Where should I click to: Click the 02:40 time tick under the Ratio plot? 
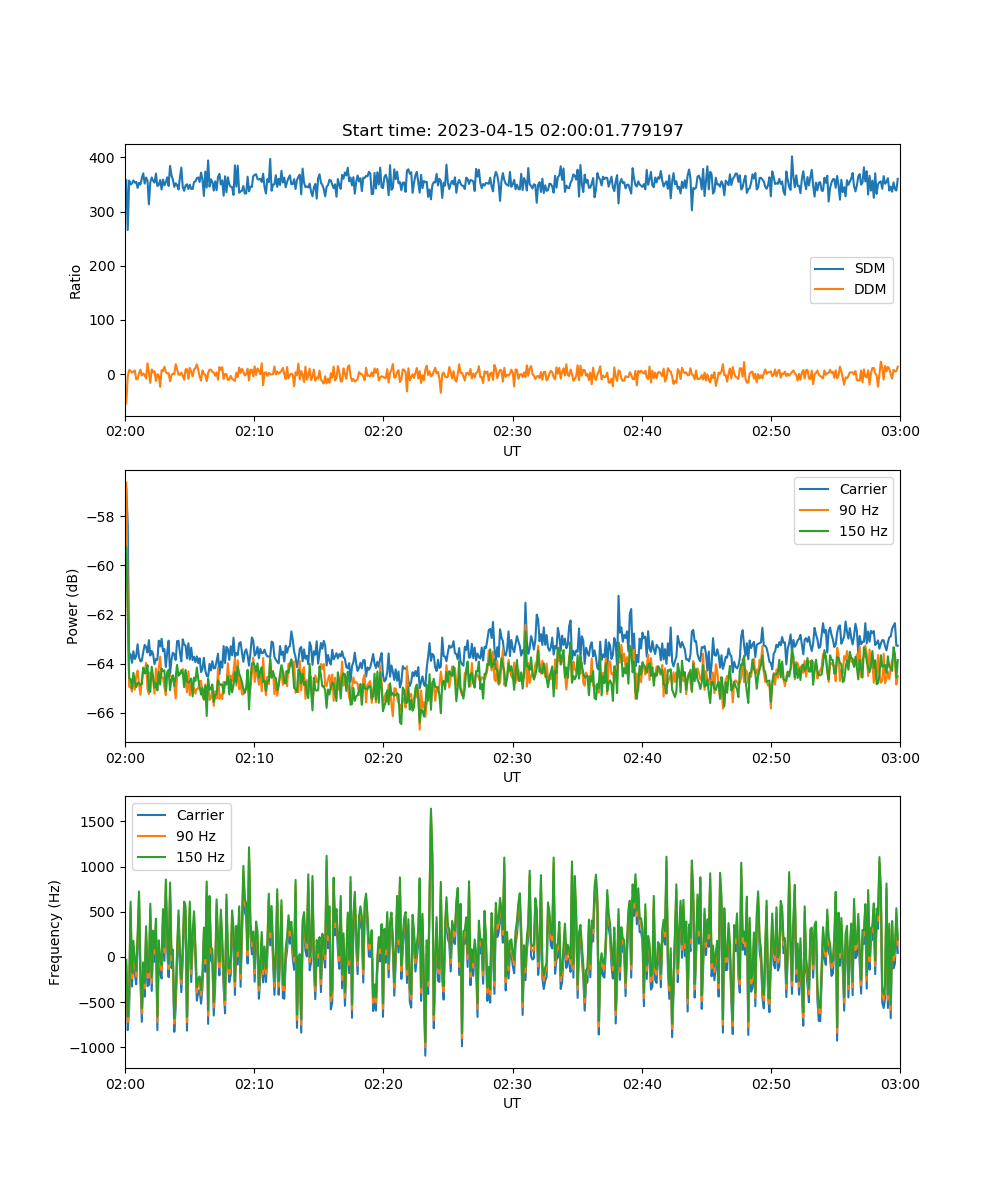click(x=642, y=431)
